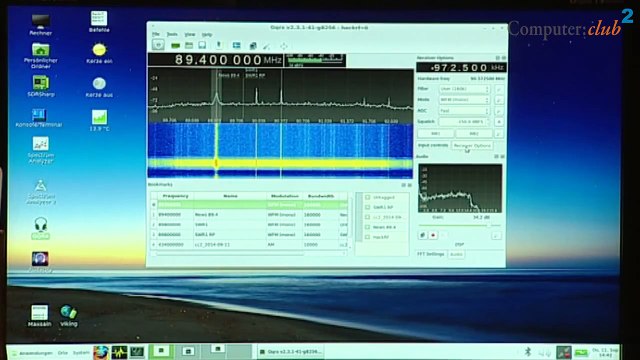Click the NB2 noise blanker button
The image size is (640, 360).
473,133
